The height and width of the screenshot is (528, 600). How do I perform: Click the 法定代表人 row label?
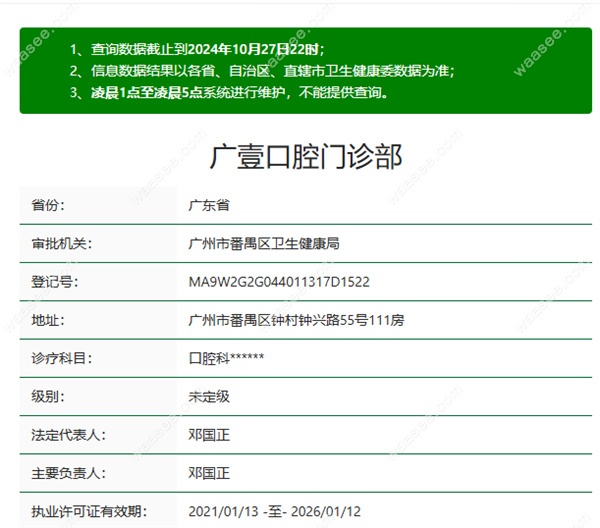68,435
